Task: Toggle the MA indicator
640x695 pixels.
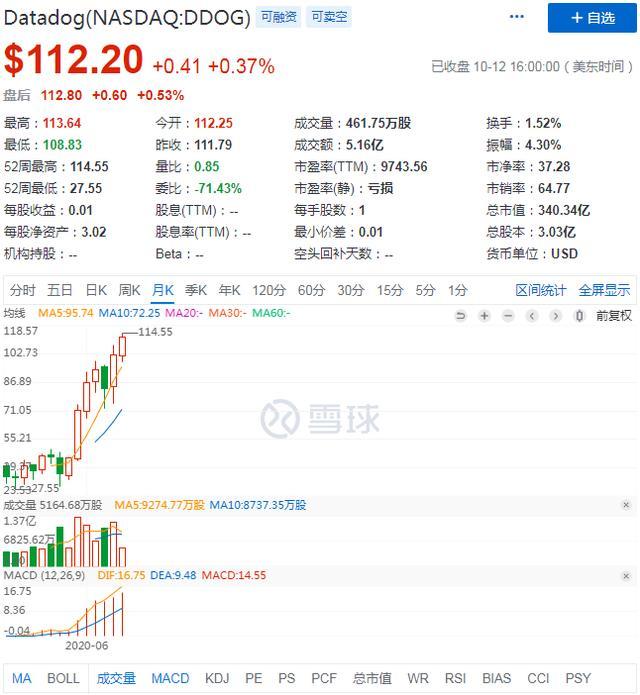Action: click(x=22, y=678)
